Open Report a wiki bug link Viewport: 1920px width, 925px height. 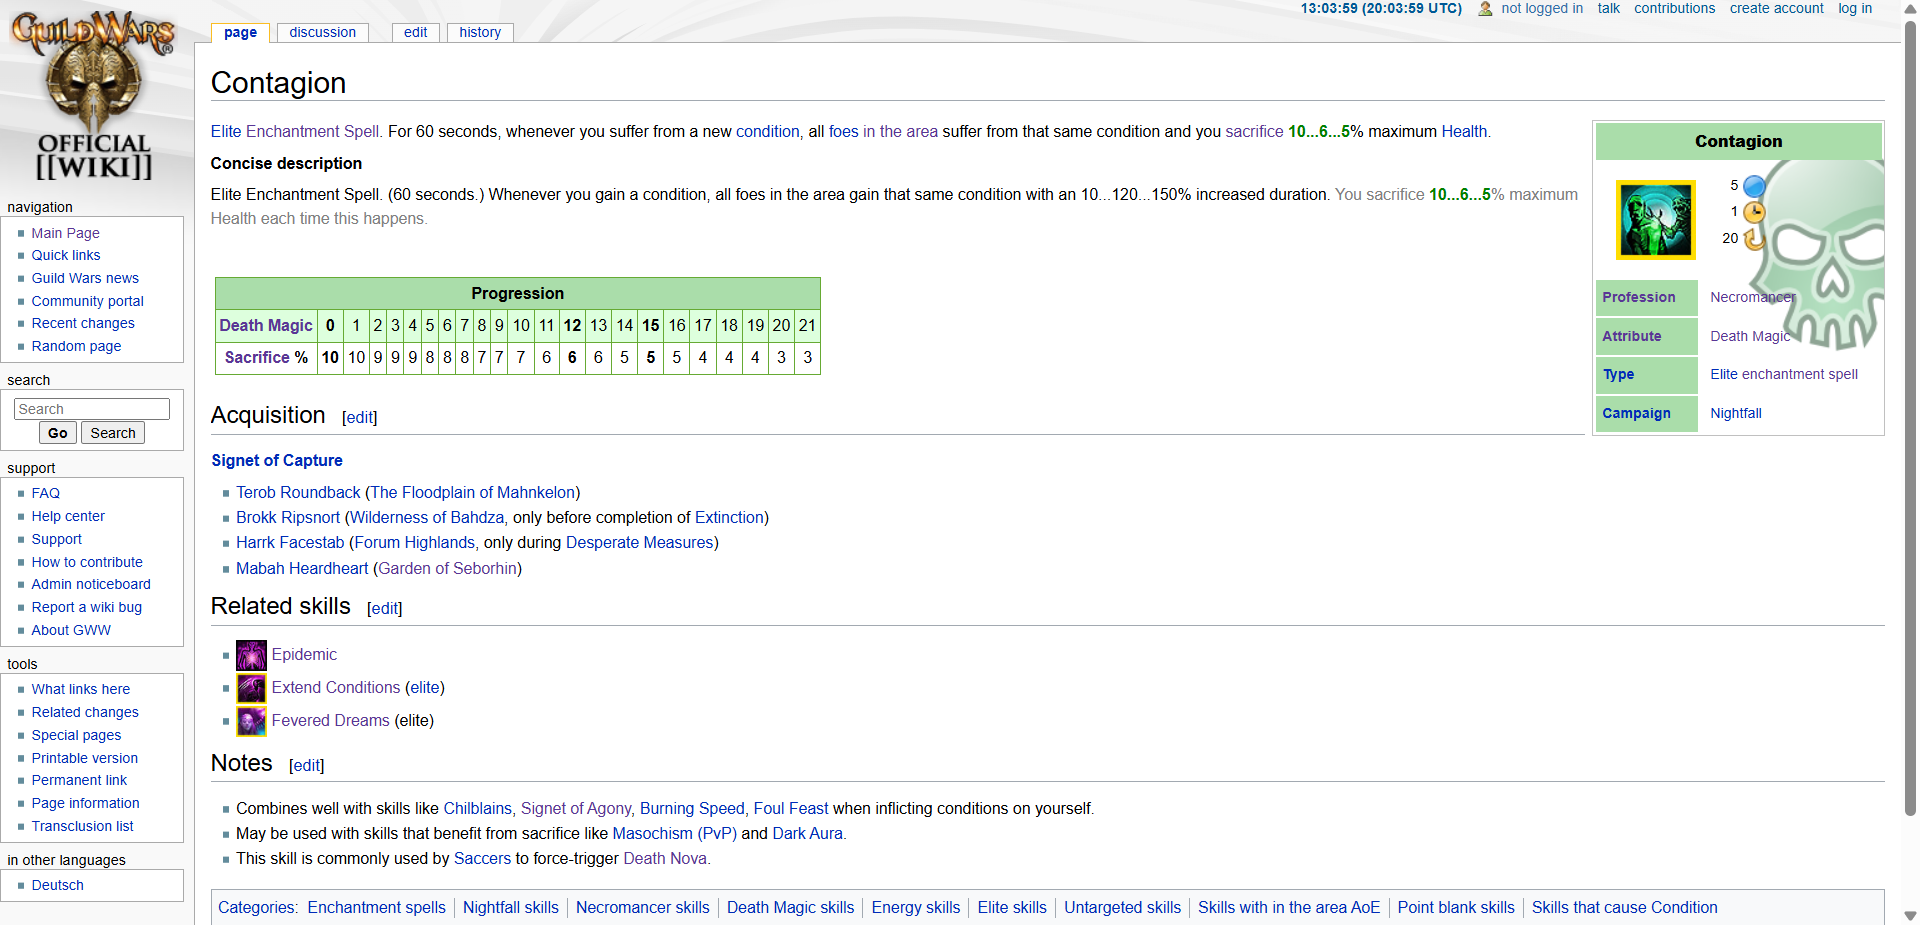(87, 607)
